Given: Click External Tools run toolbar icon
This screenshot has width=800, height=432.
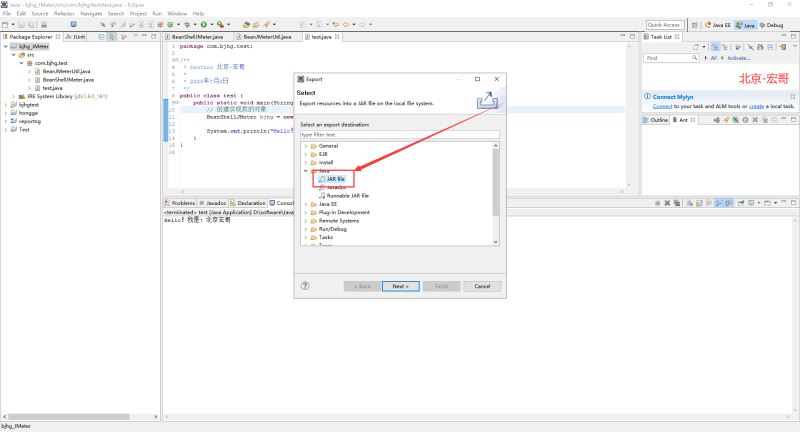Looking at the screenshot, I should 220,24.
